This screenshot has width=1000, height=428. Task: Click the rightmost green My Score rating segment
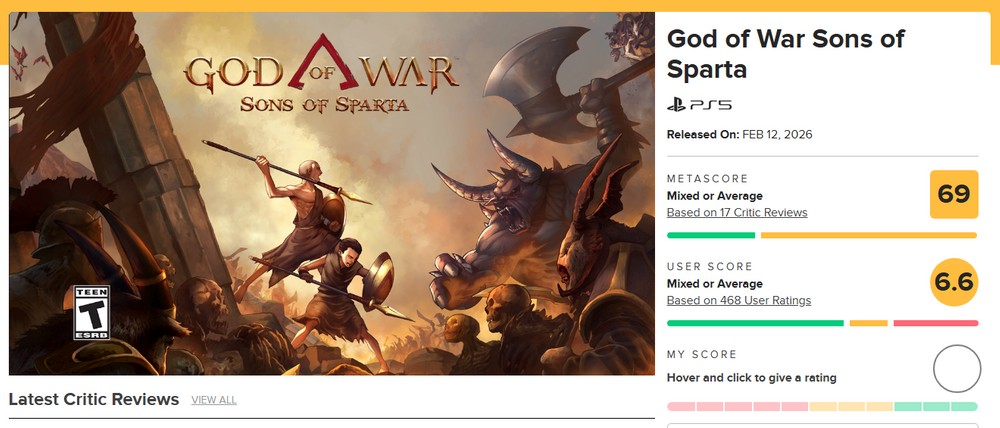click(965, 407)
